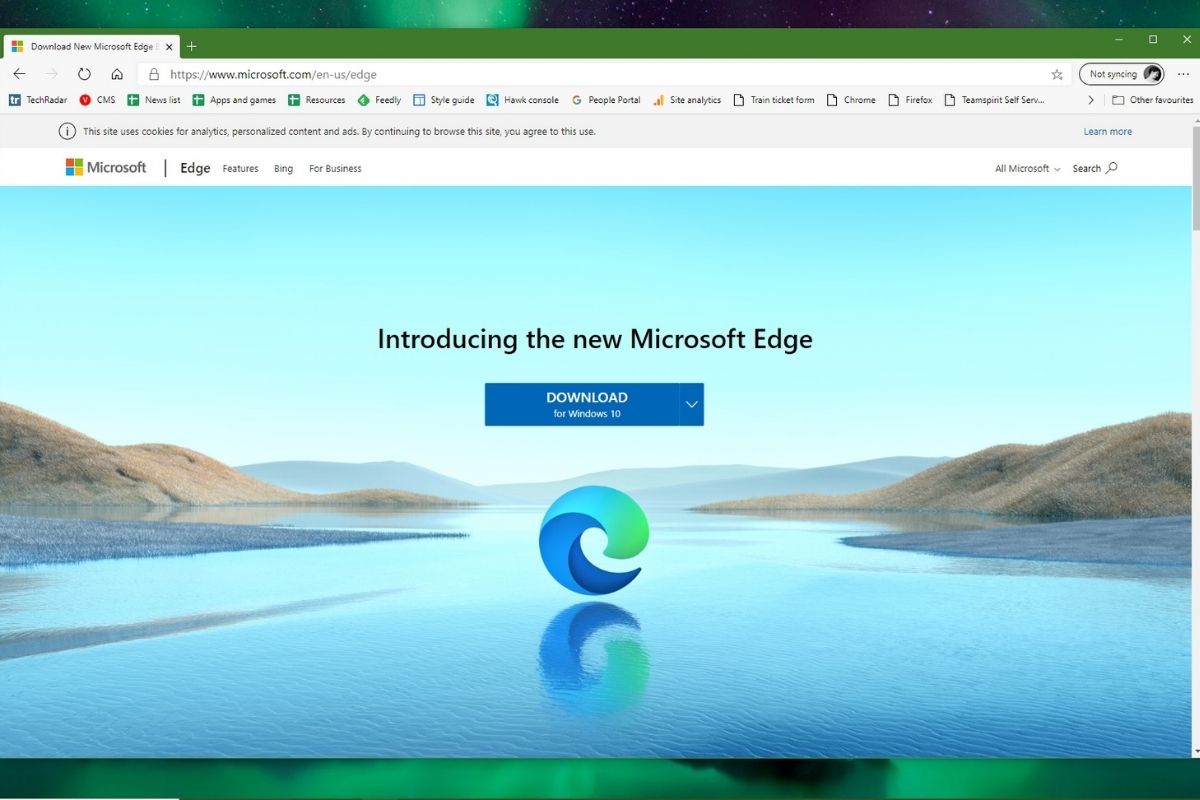Viewport: 1200px width, 800px height.
Task: Open the Site analytics bookmark
Action: click(x=687, y=100)
